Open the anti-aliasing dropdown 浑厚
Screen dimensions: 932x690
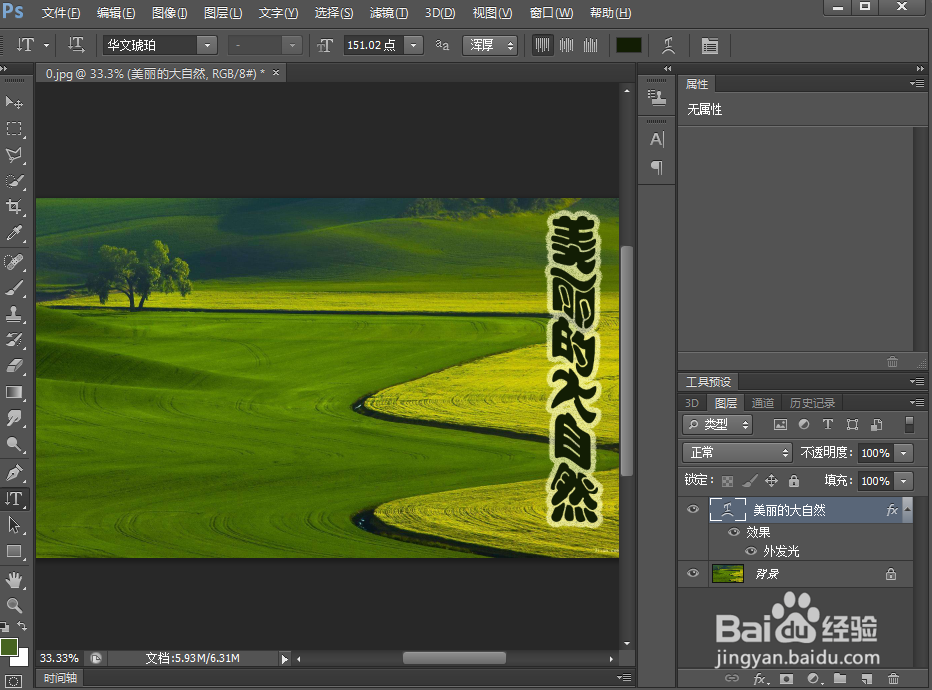(x=490, y=45)
